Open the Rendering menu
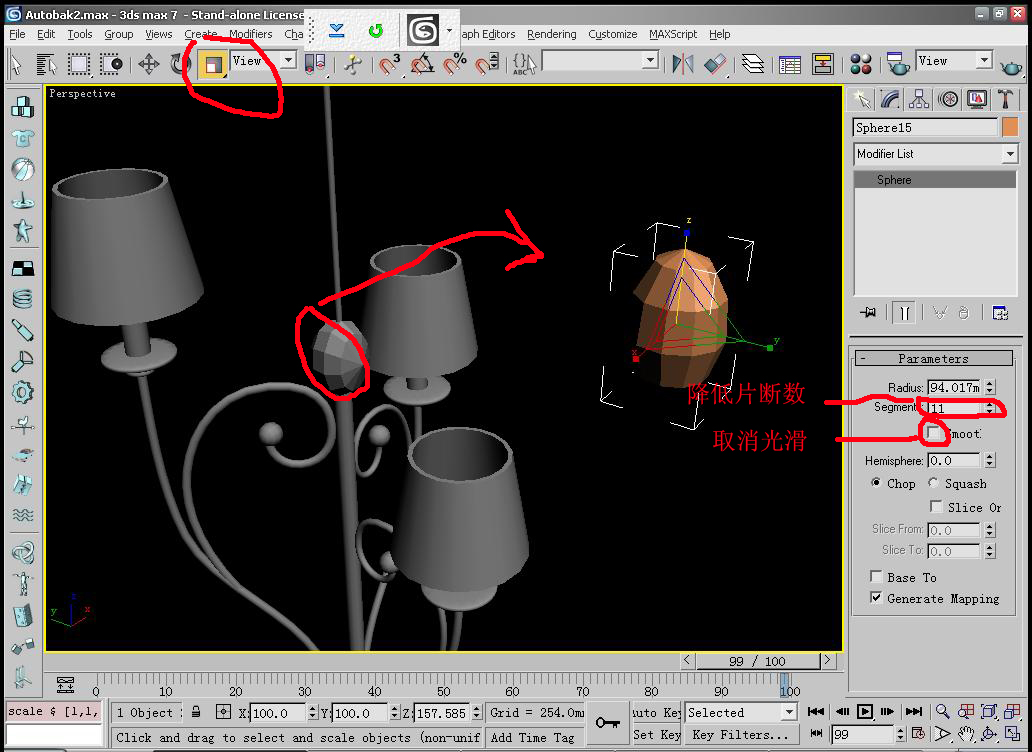 [552, 34]
